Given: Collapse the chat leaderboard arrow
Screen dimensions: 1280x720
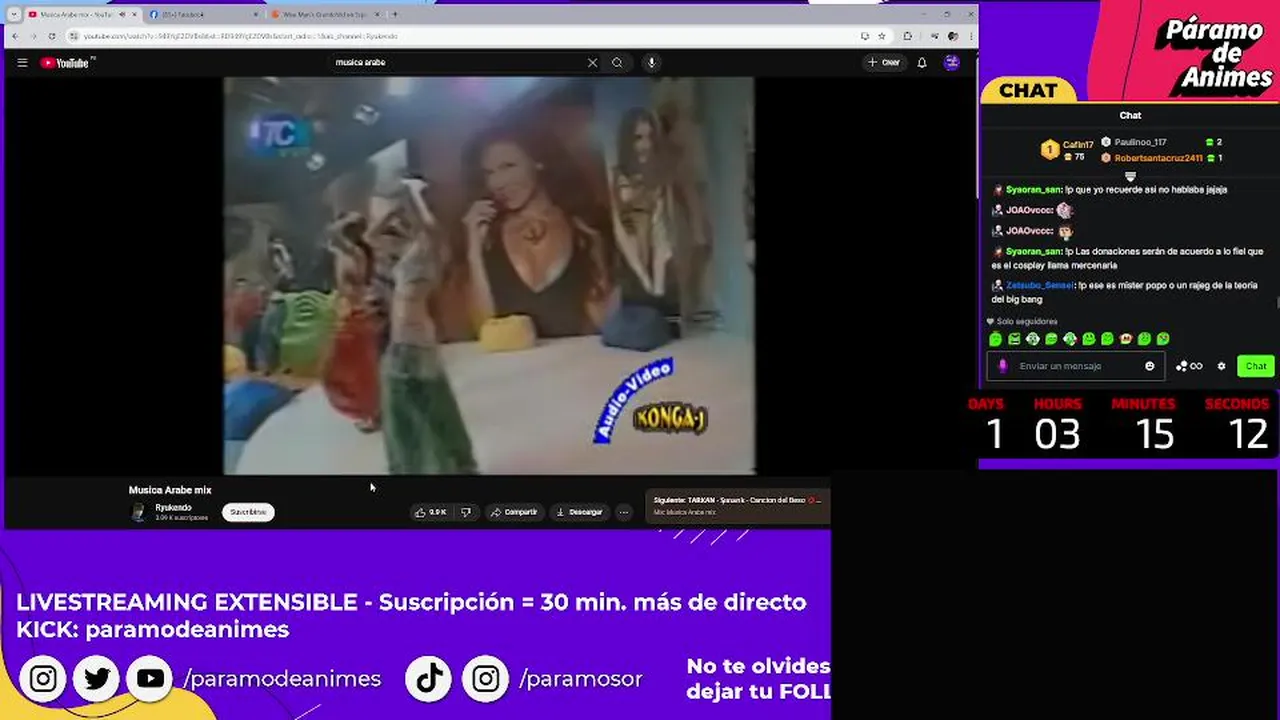Looking at the screenshot, I should click(x=1131, y=177).
